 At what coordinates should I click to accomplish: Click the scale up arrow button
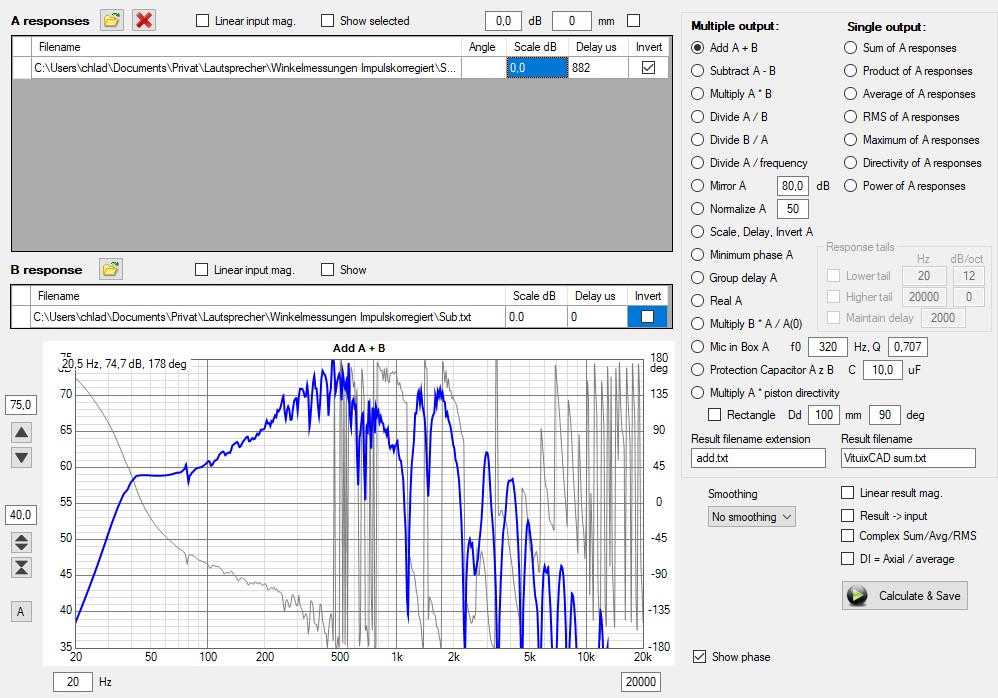coord(21,433)
